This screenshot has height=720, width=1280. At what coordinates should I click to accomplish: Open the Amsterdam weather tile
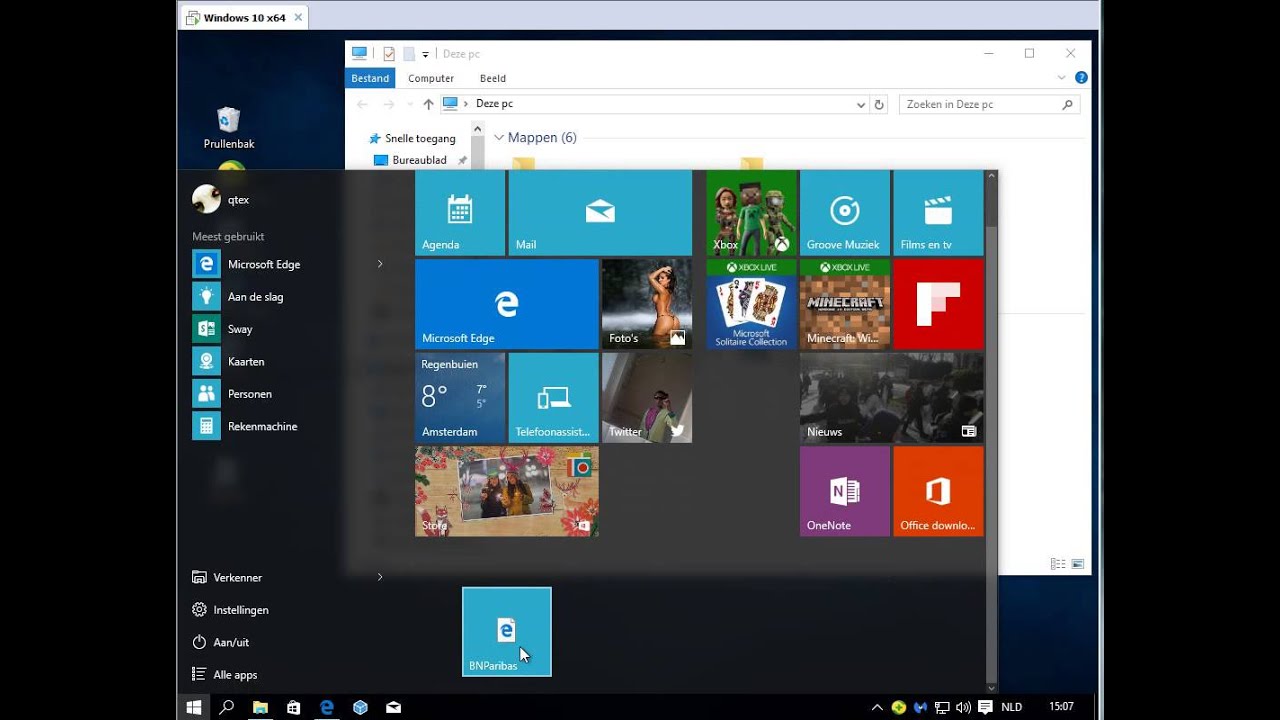pos(460,397)
